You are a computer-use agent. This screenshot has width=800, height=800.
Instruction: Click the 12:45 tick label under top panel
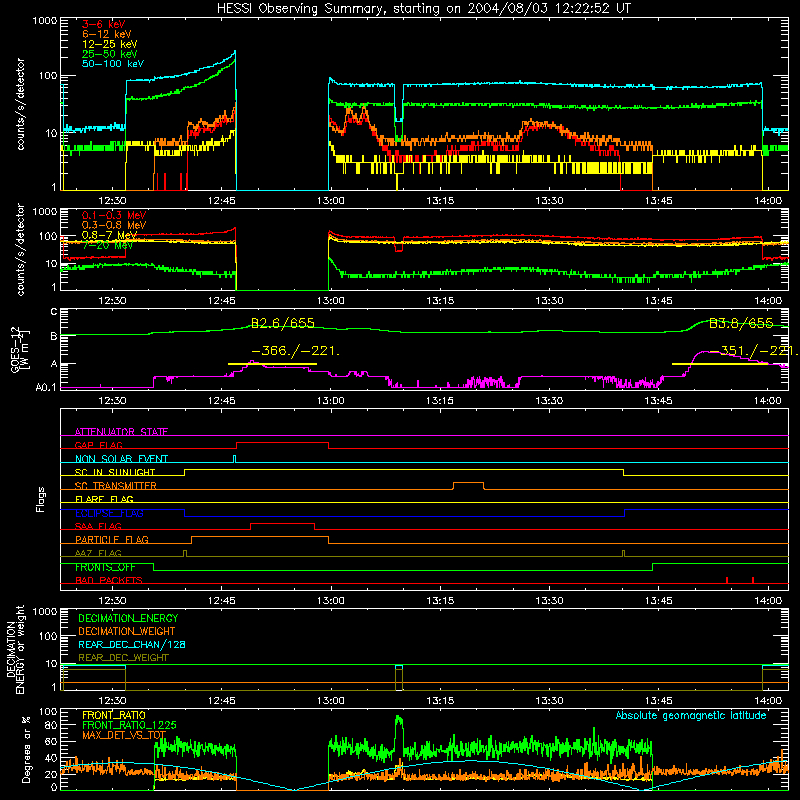pyautogui.click(x=221, y=201)
